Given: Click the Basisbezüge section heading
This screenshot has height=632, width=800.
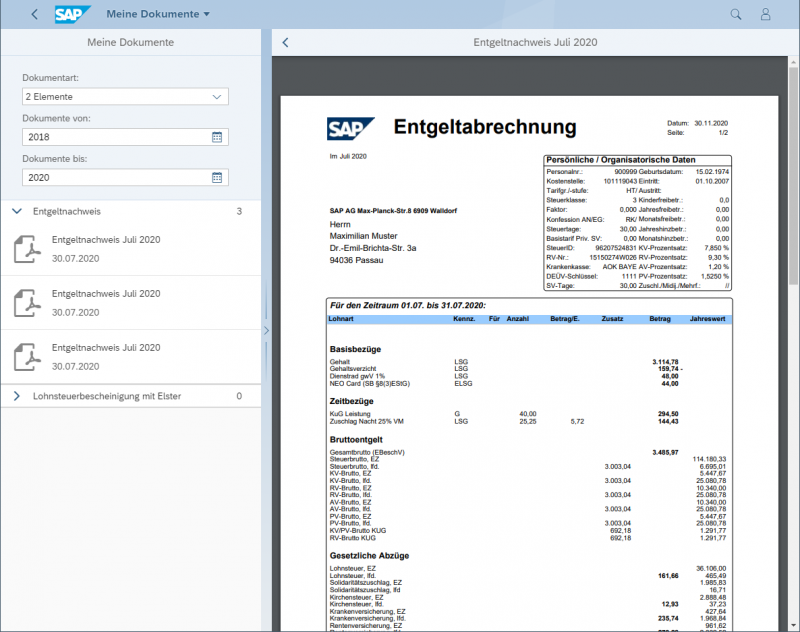Looking at the screenshot, I should point(356,349).
